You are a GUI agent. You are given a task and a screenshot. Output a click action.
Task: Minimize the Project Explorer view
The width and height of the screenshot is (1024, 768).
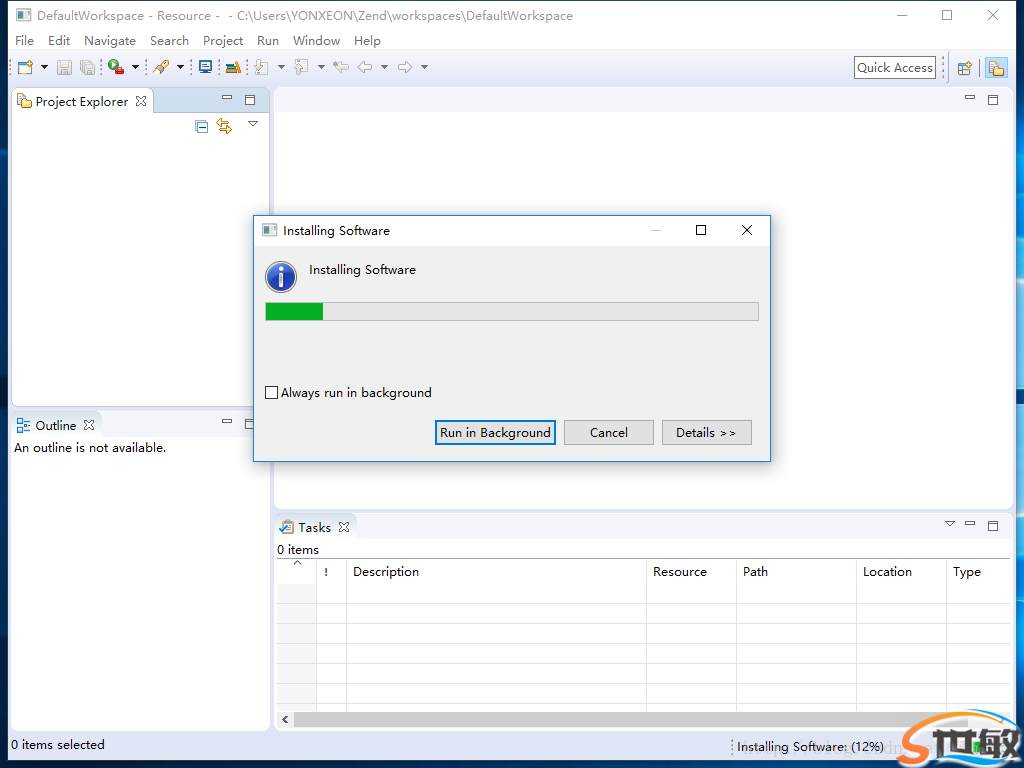(227, 98)
